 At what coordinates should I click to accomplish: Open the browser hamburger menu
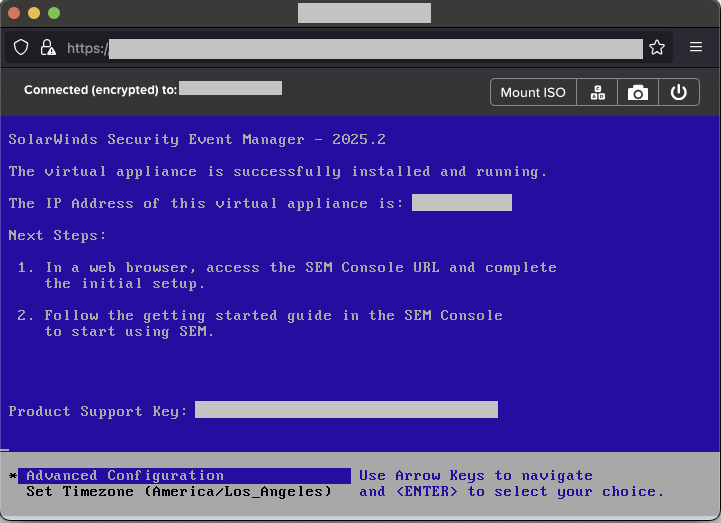click(696, 47)
